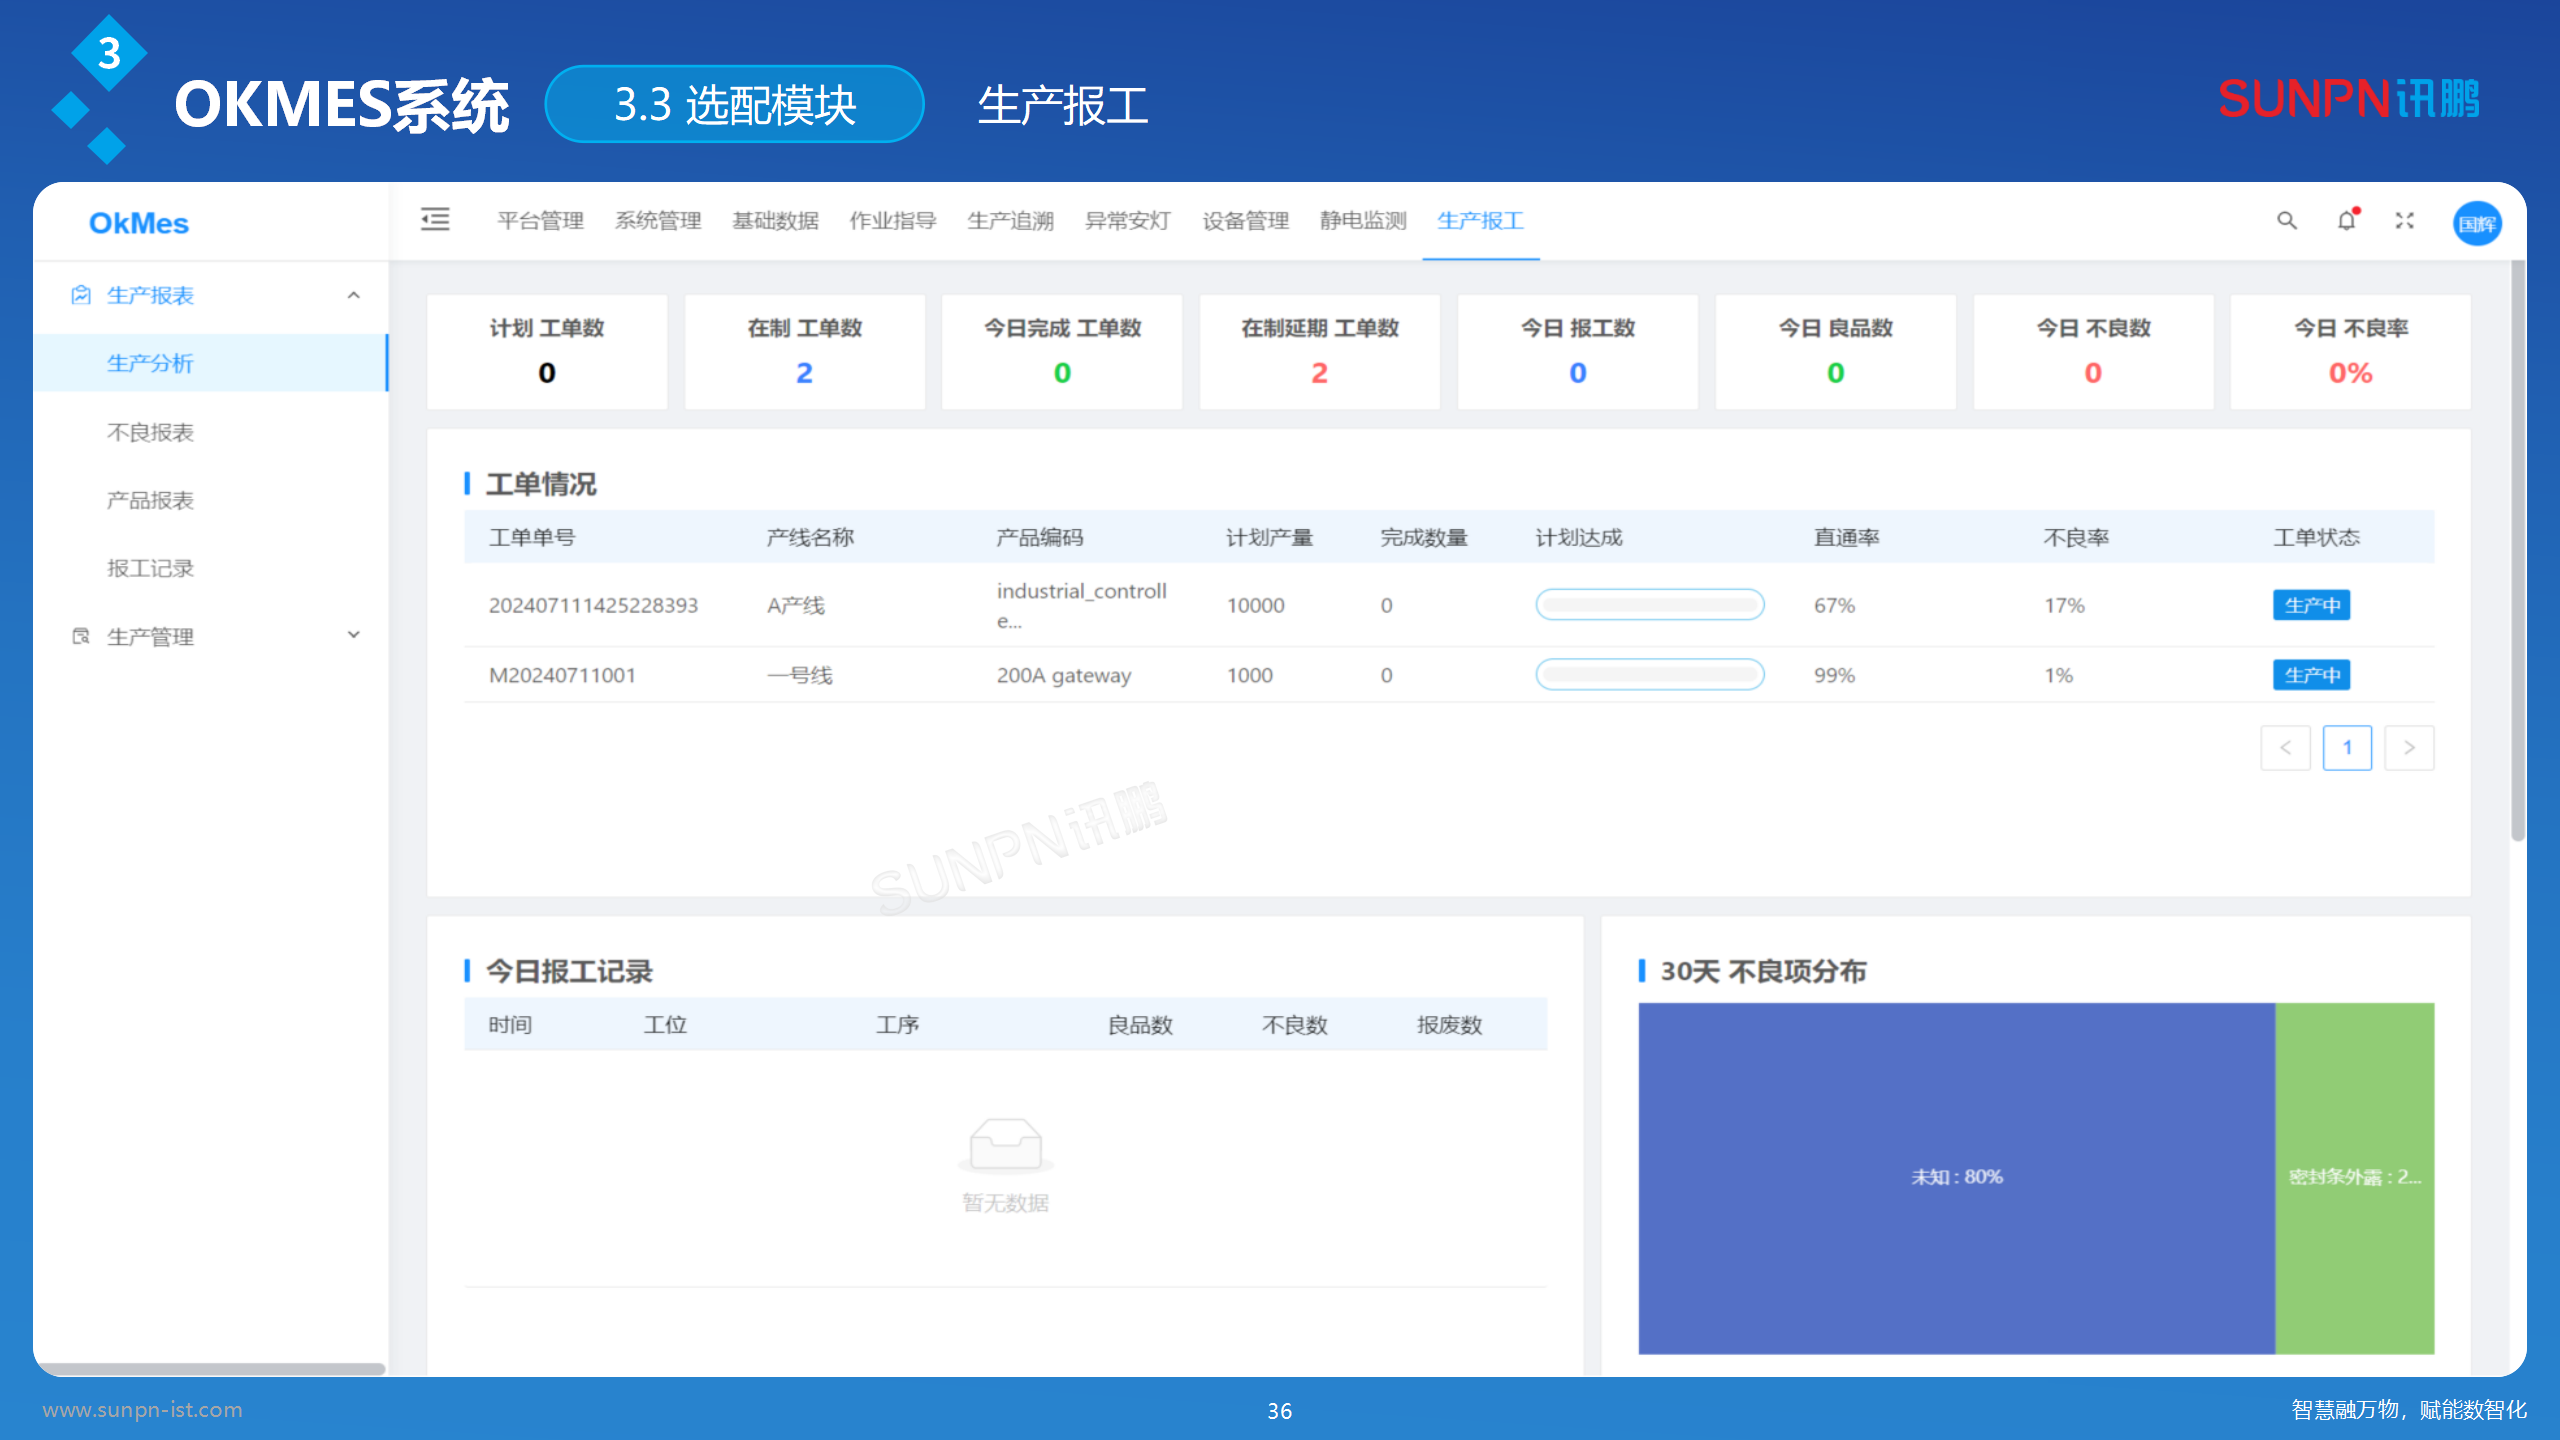2560x1440 pixels.
Task: Open the search magnifier icon
Action: click(2286, 220)
